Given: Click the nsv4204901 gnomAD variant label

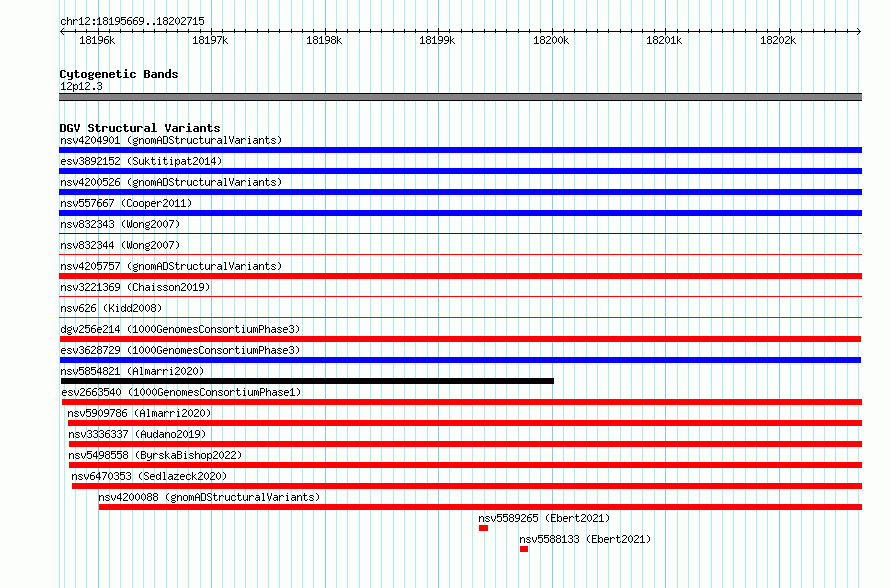Looking at the screenshot, I should (x=171, y=140).
